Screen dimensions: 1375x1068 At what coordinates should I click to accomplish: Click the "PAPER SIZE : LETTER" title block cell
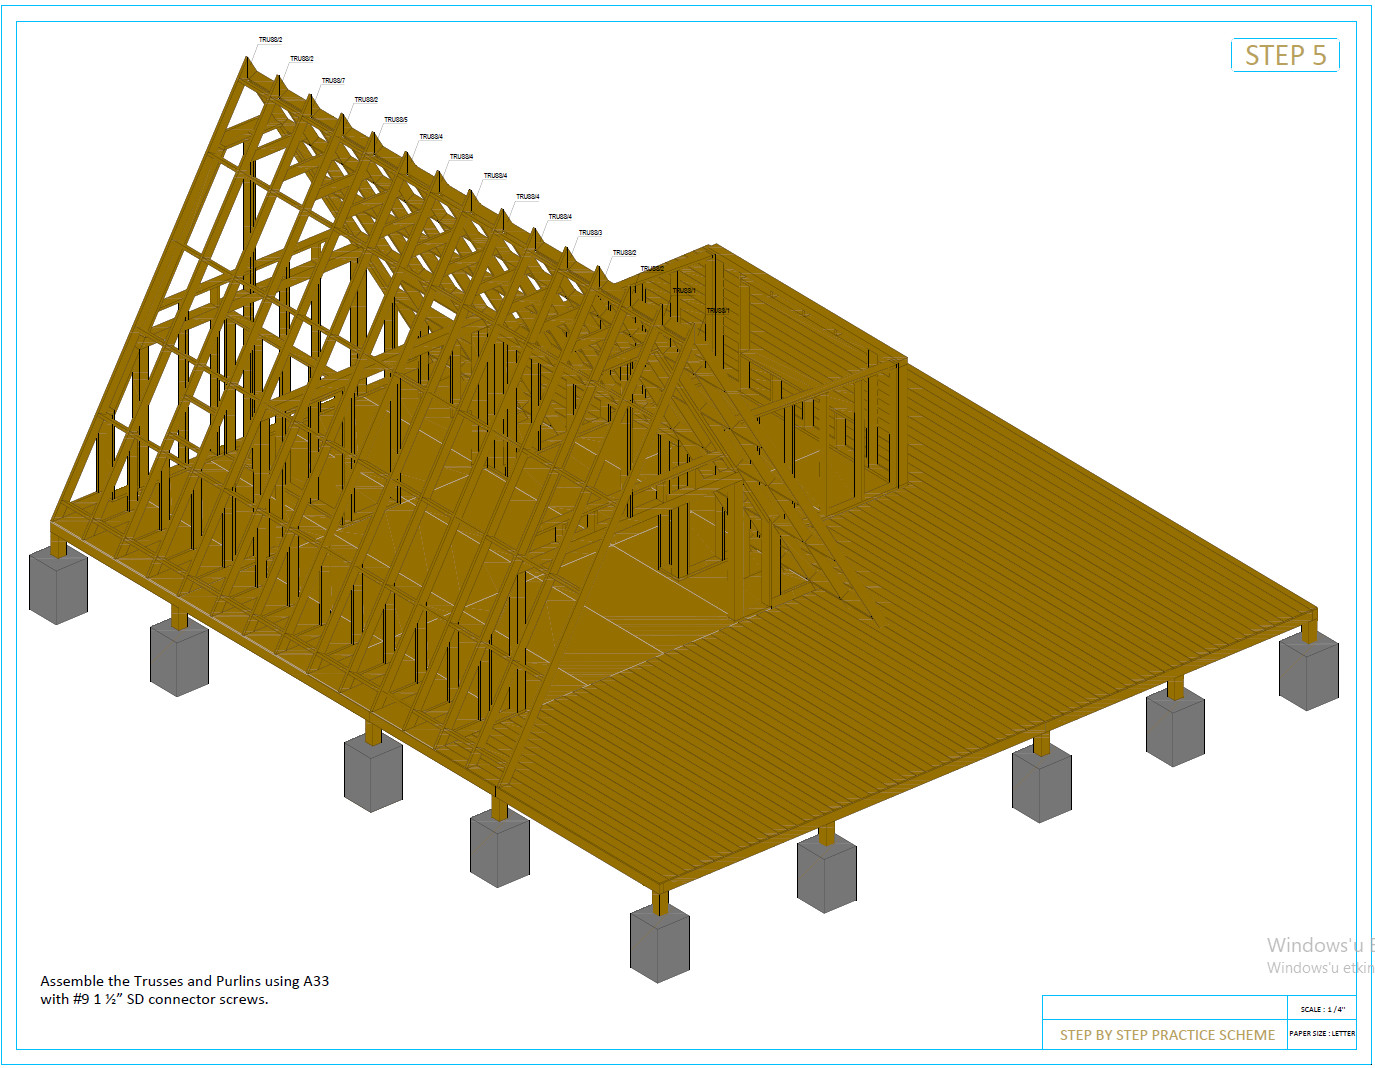pos(1322,1033)
